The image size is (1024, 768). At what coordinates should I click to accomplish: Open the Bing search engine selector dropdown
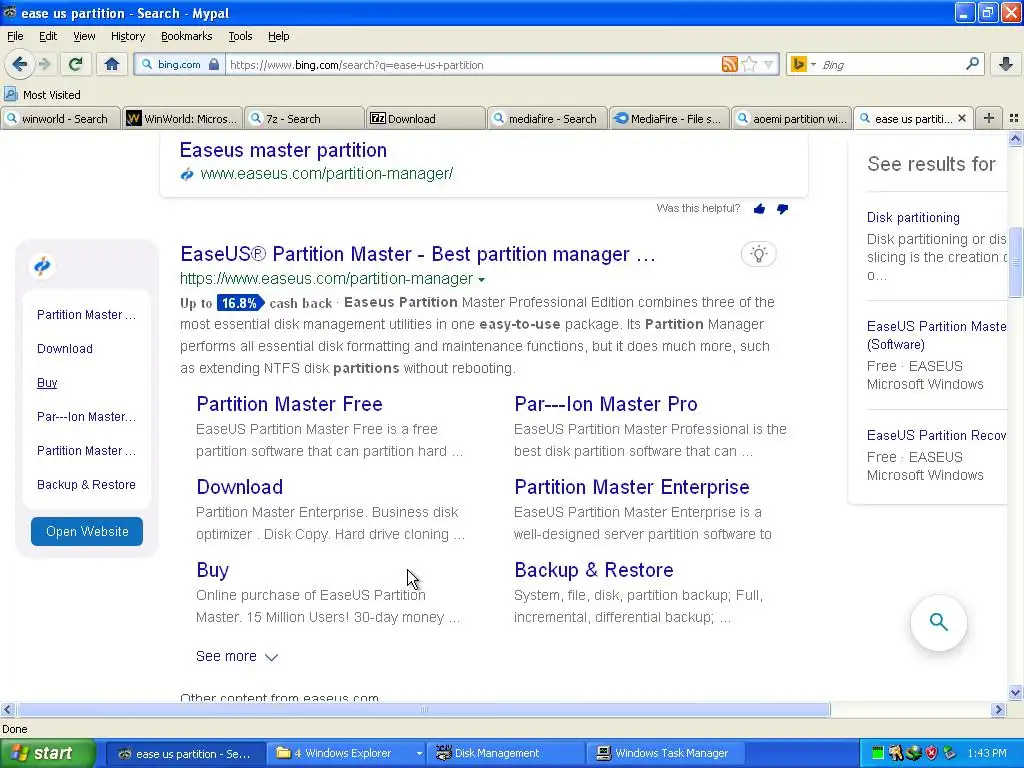click(x=803, y=64)
